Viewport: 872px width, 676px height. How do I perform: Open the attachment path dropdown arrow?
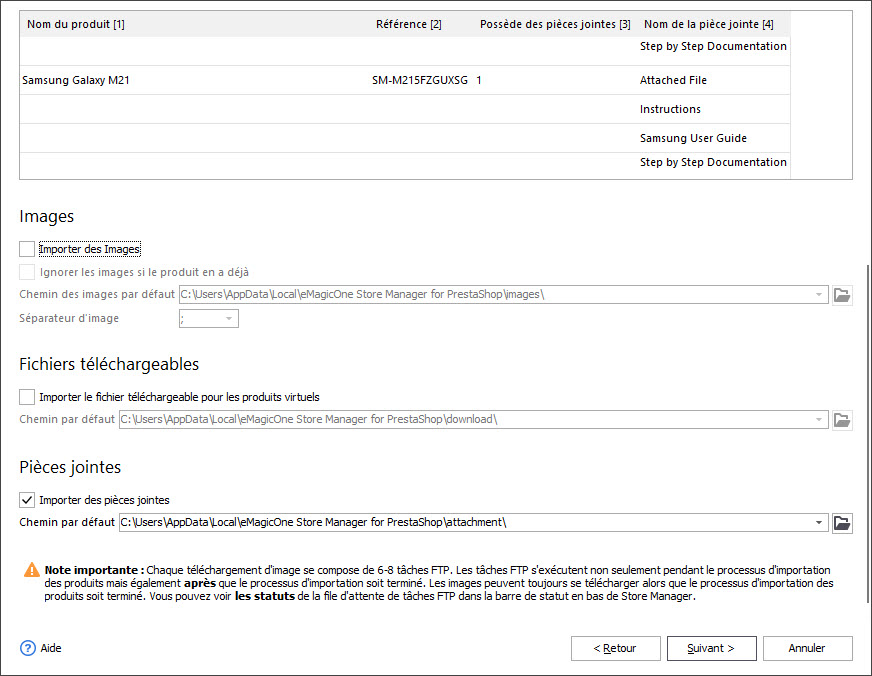[x=819, y=523]
